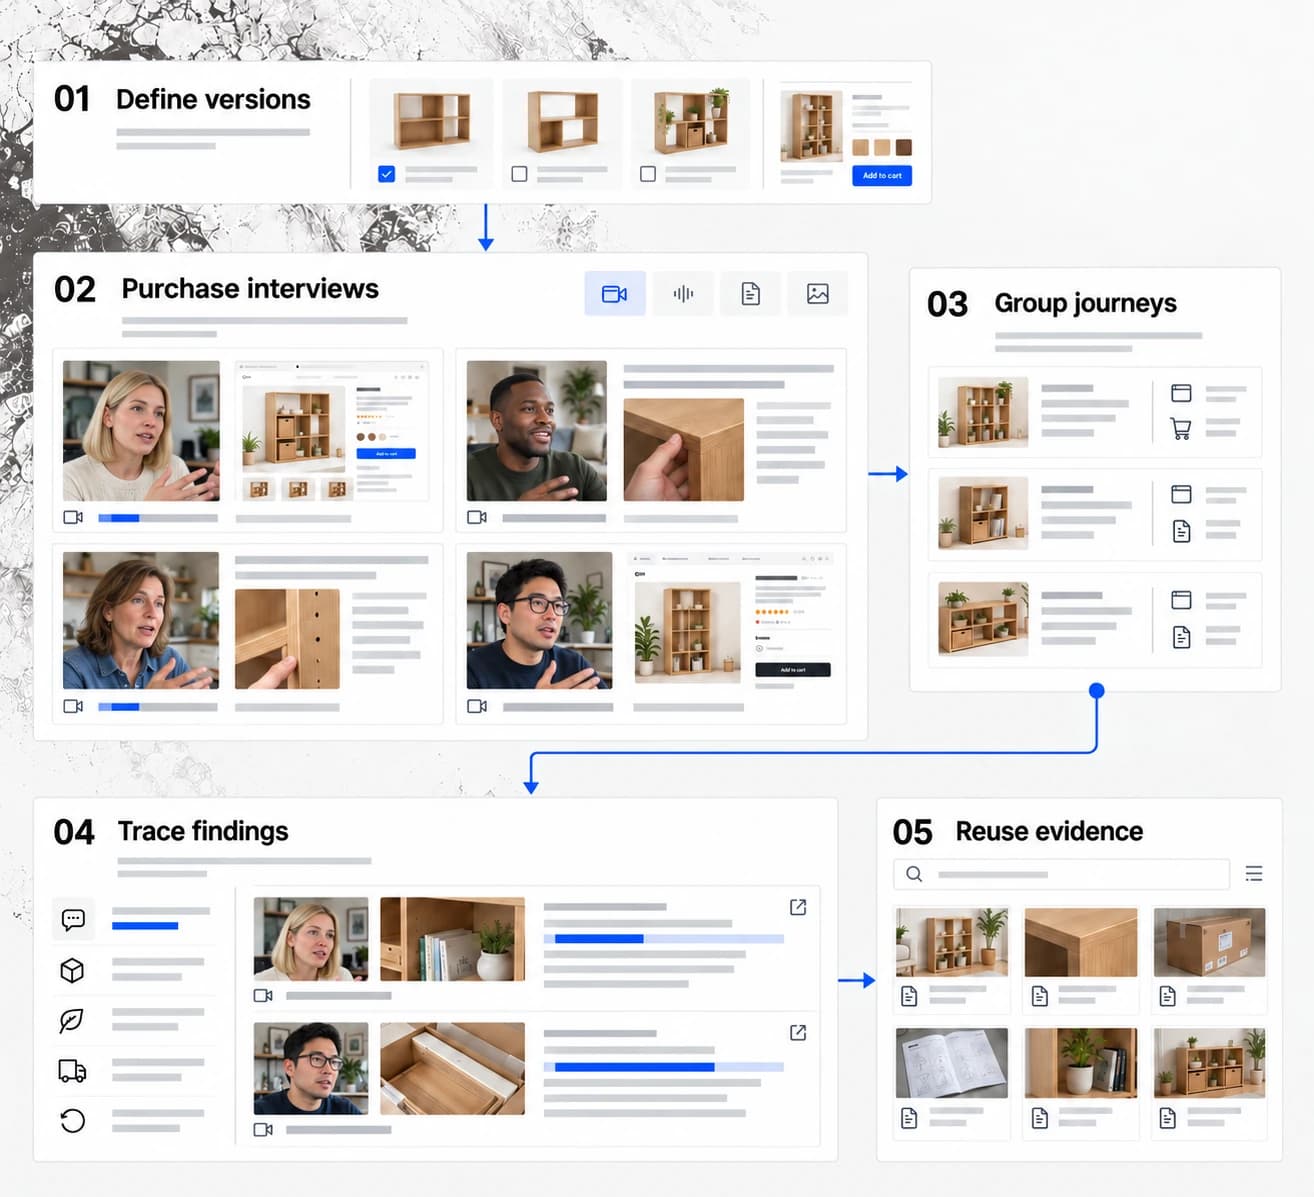Open the interview video of man with glasses
The height and width of the screenshot is (1197, 1314).
[539, 620]
